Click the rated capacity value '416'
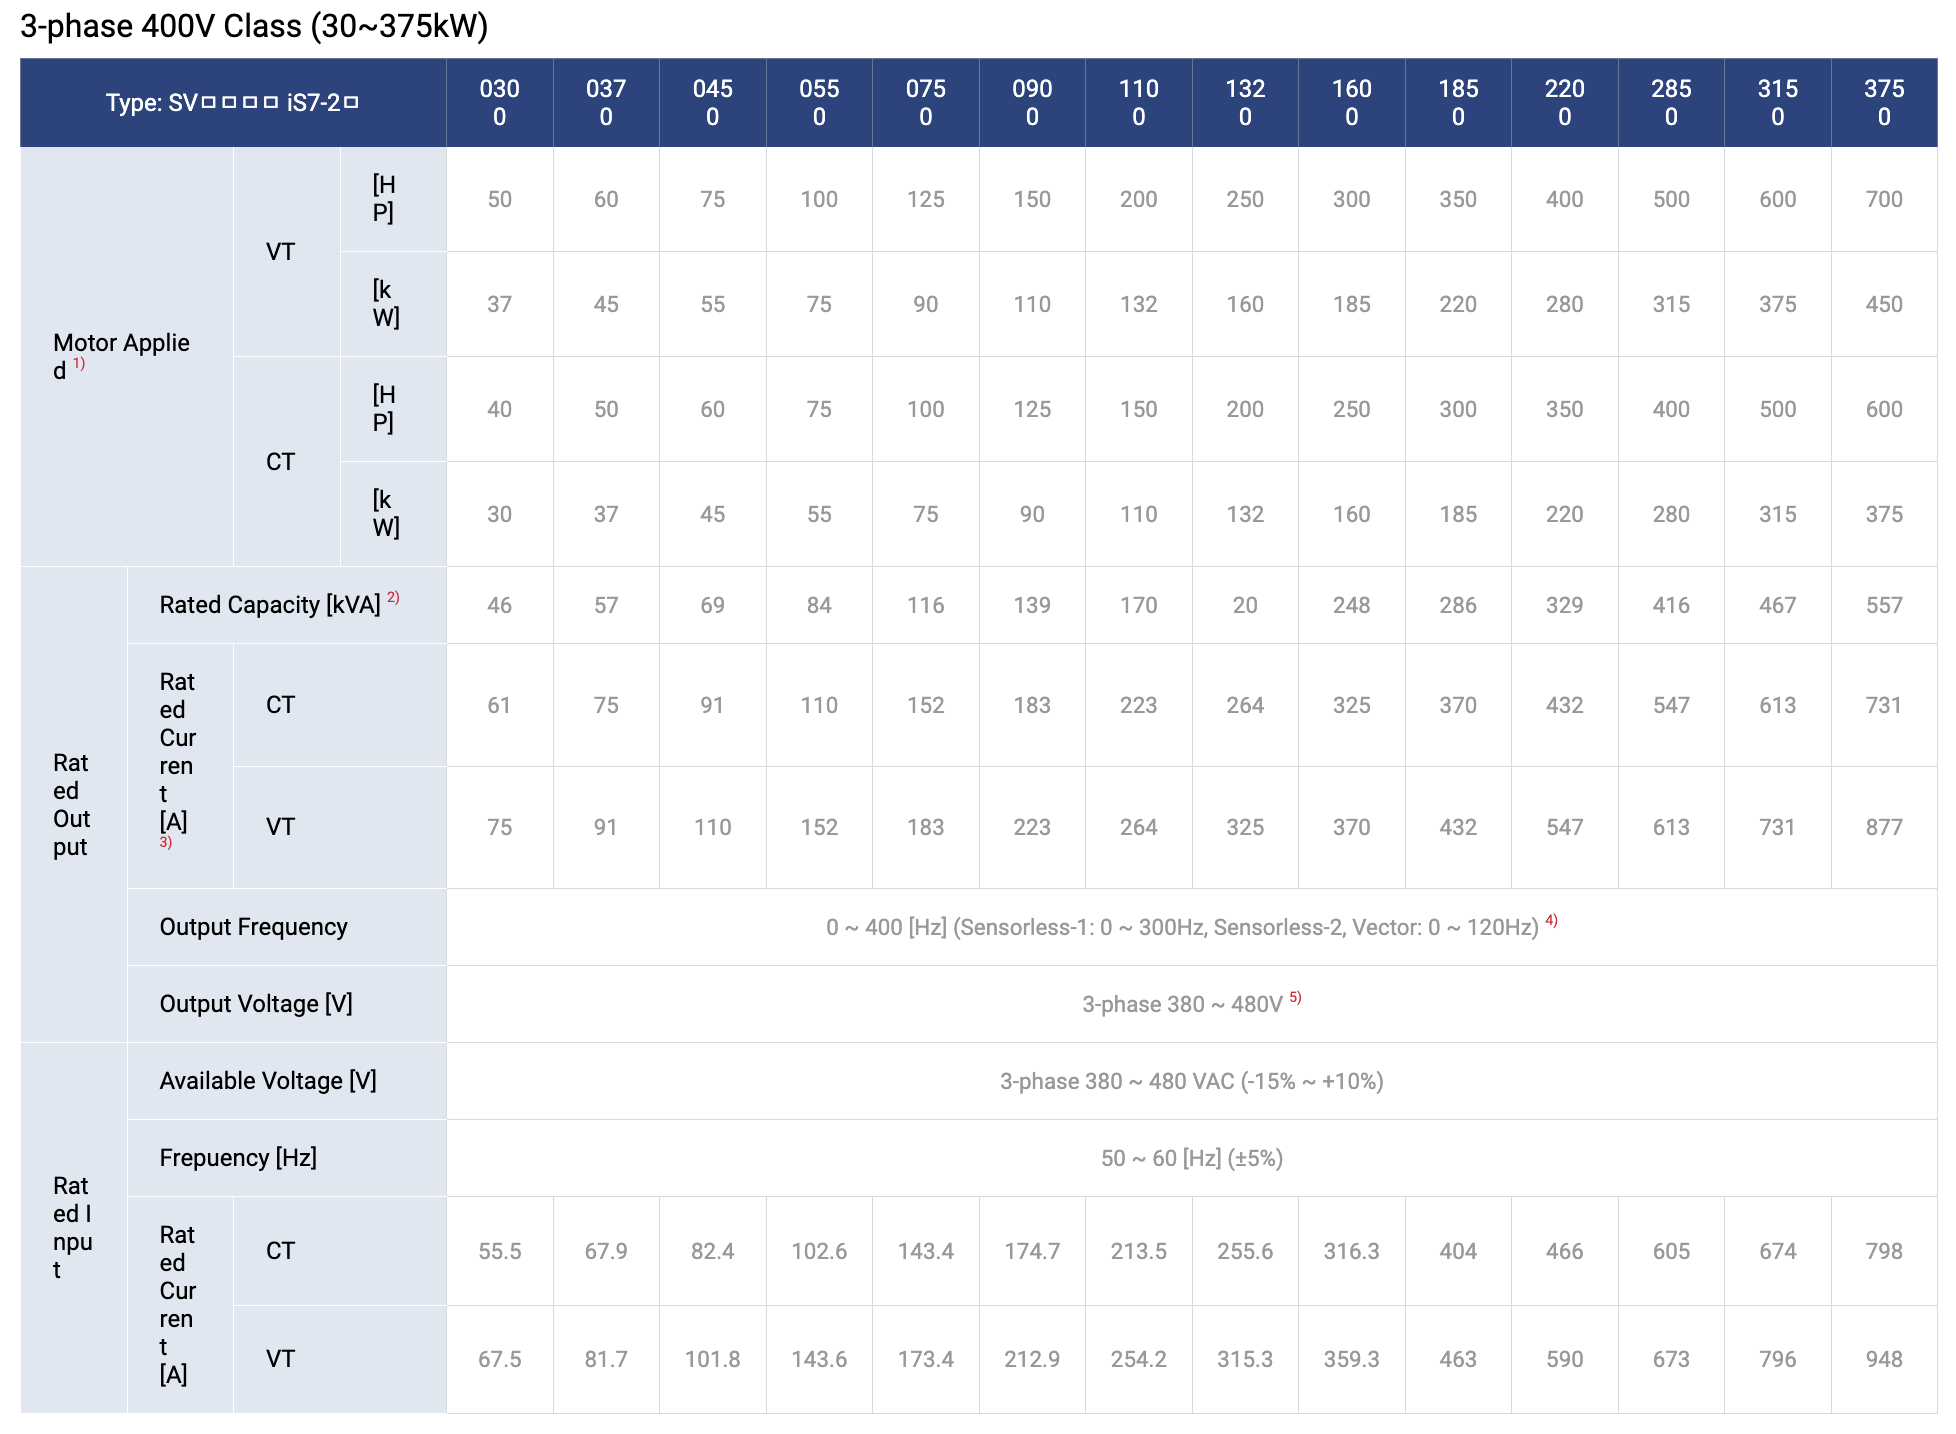The width and height of the screenshot is (1956, 1434). click(1671, 605)
